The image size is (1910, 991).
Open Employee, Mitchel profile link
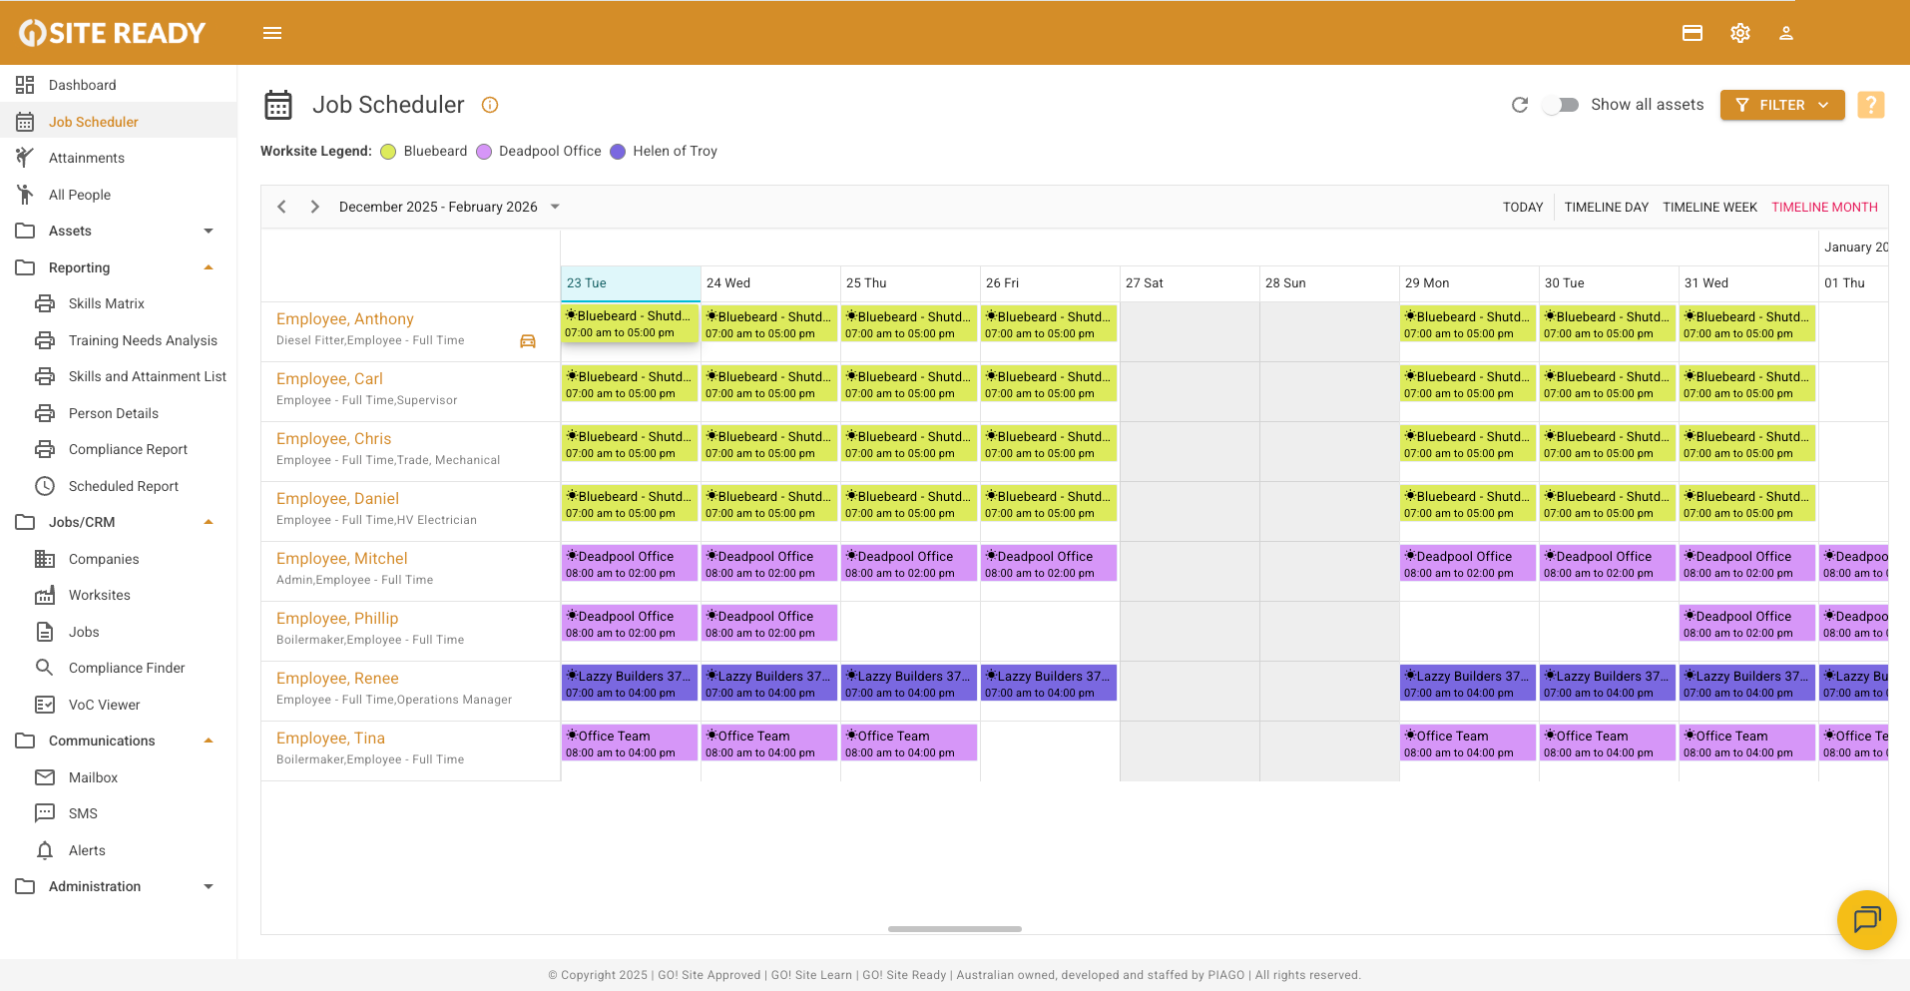pos(342,558)
